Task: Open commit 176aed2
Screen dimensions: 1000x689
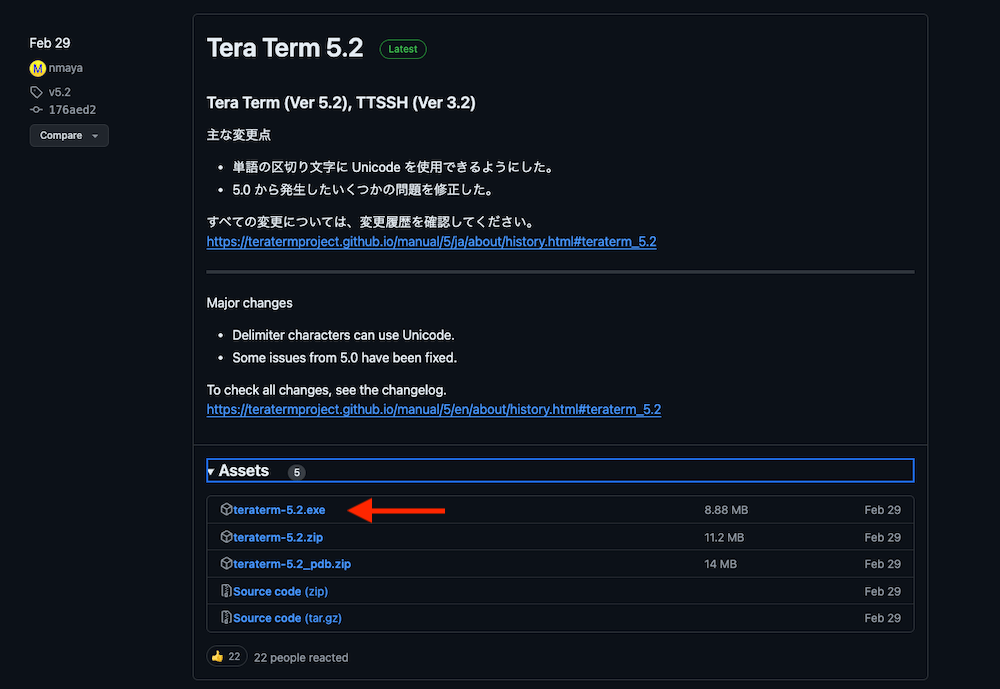Action: (72, 110)
